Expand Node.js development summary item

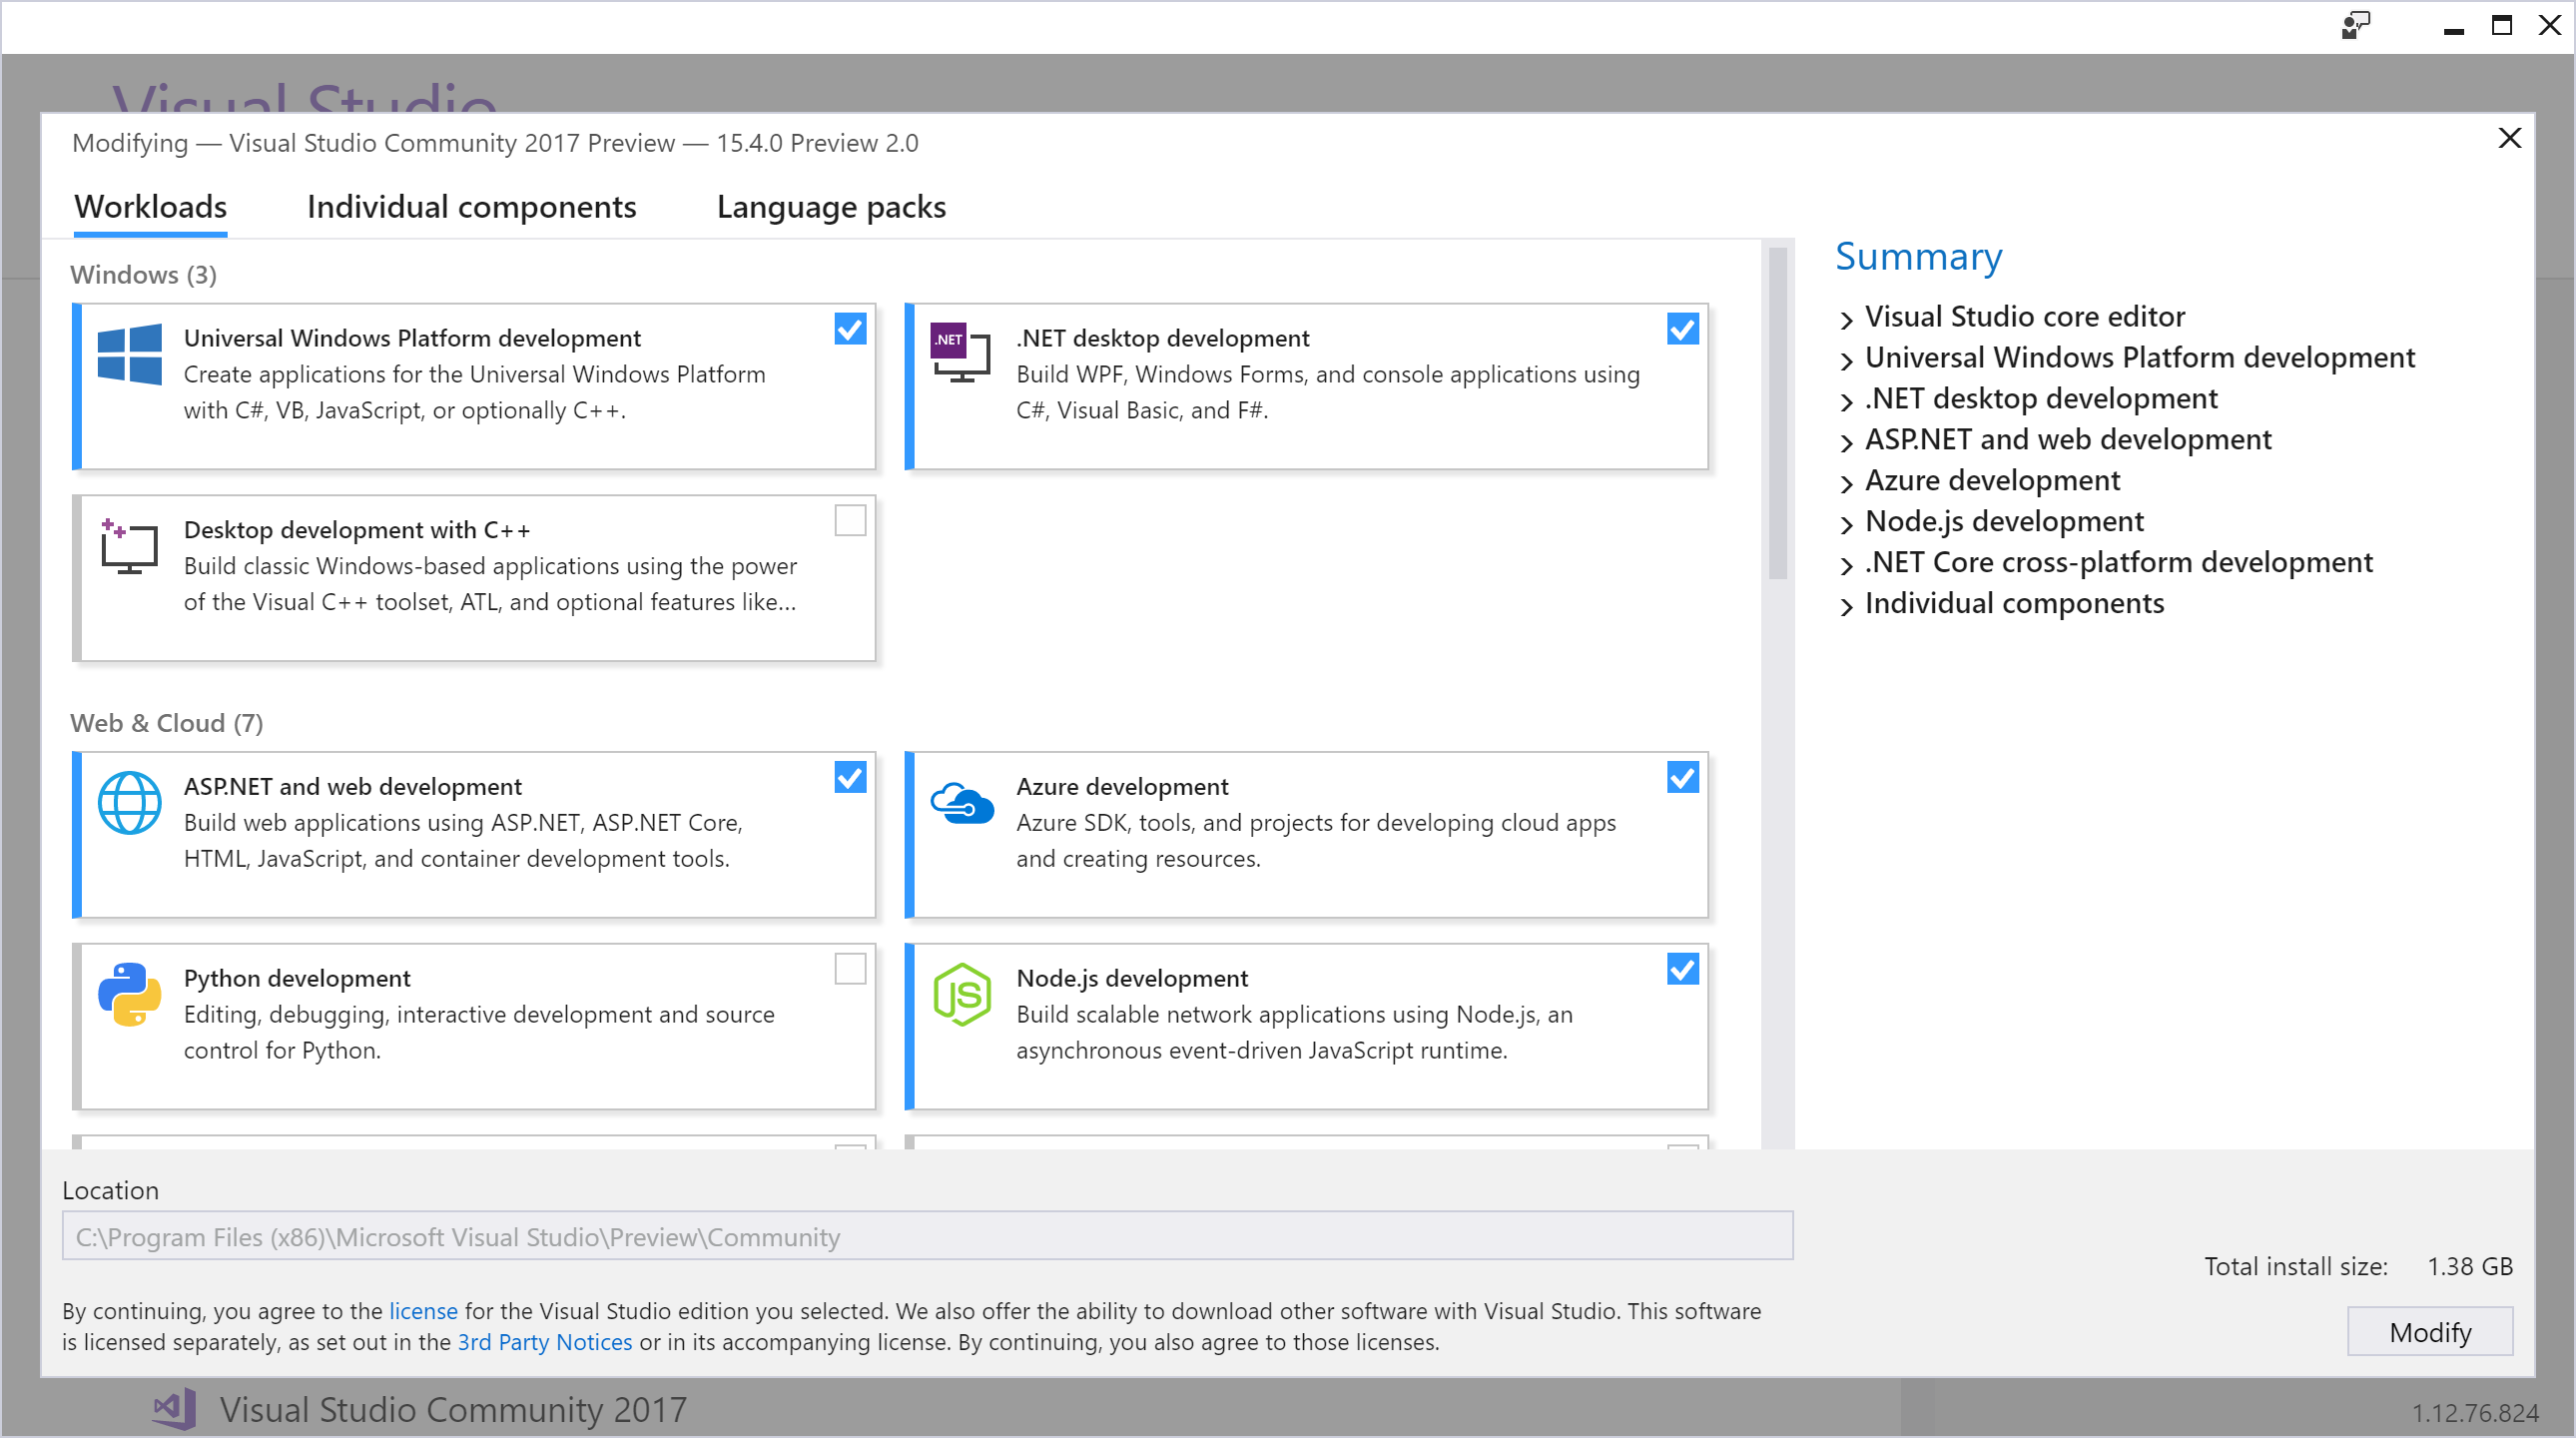1846,524
